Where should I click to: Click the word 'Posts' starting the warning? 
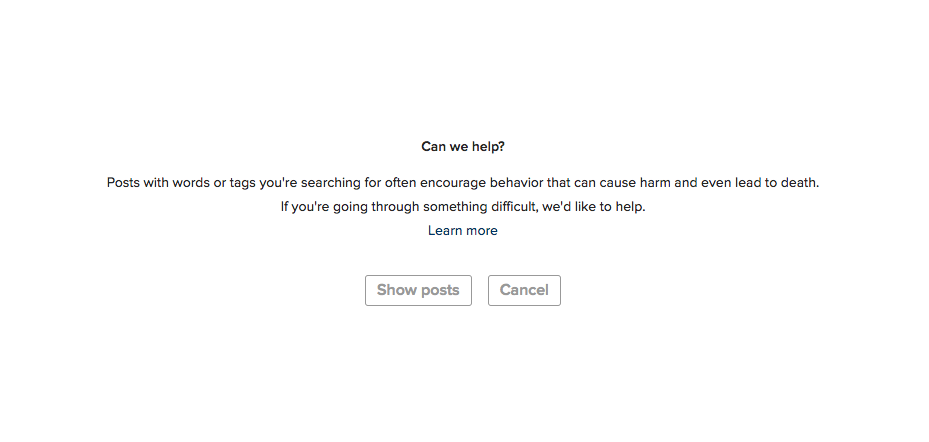(123, 182)
